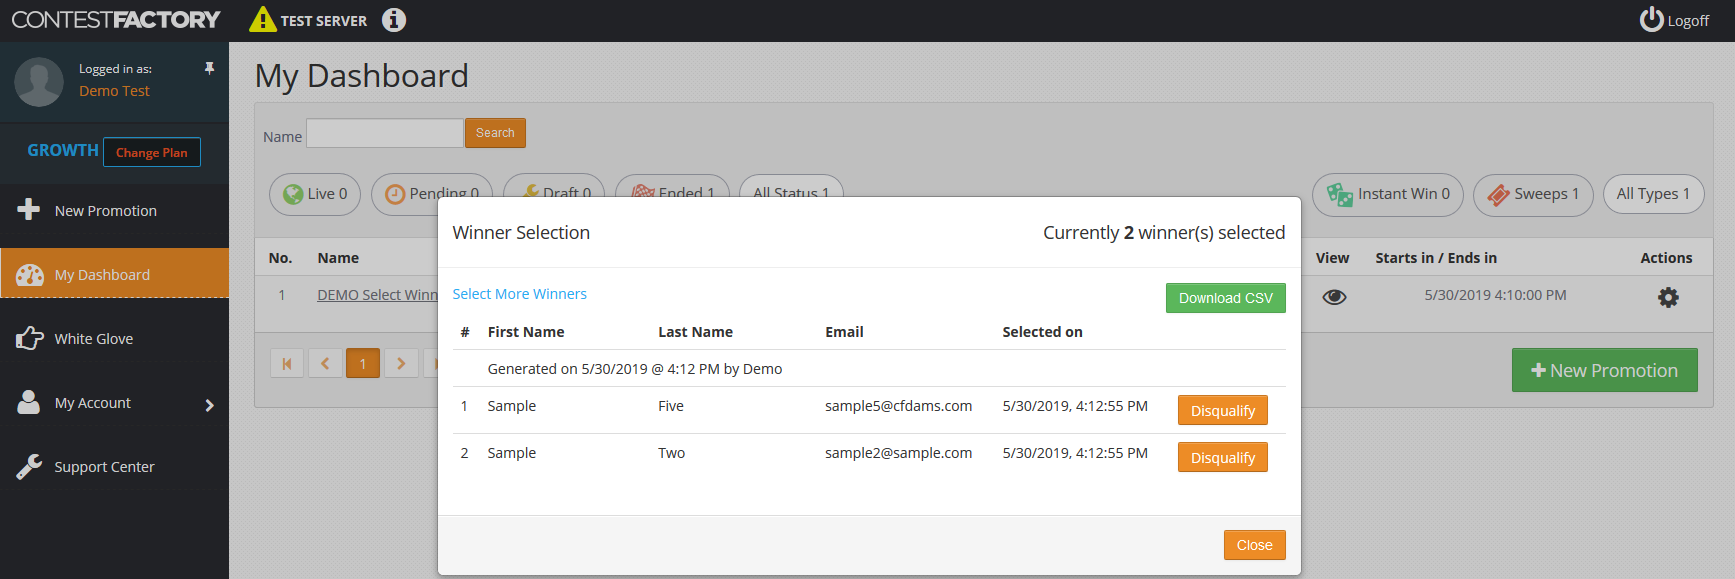
Task: Toggle the sidebar pin icon
Action: pos(209,68)
